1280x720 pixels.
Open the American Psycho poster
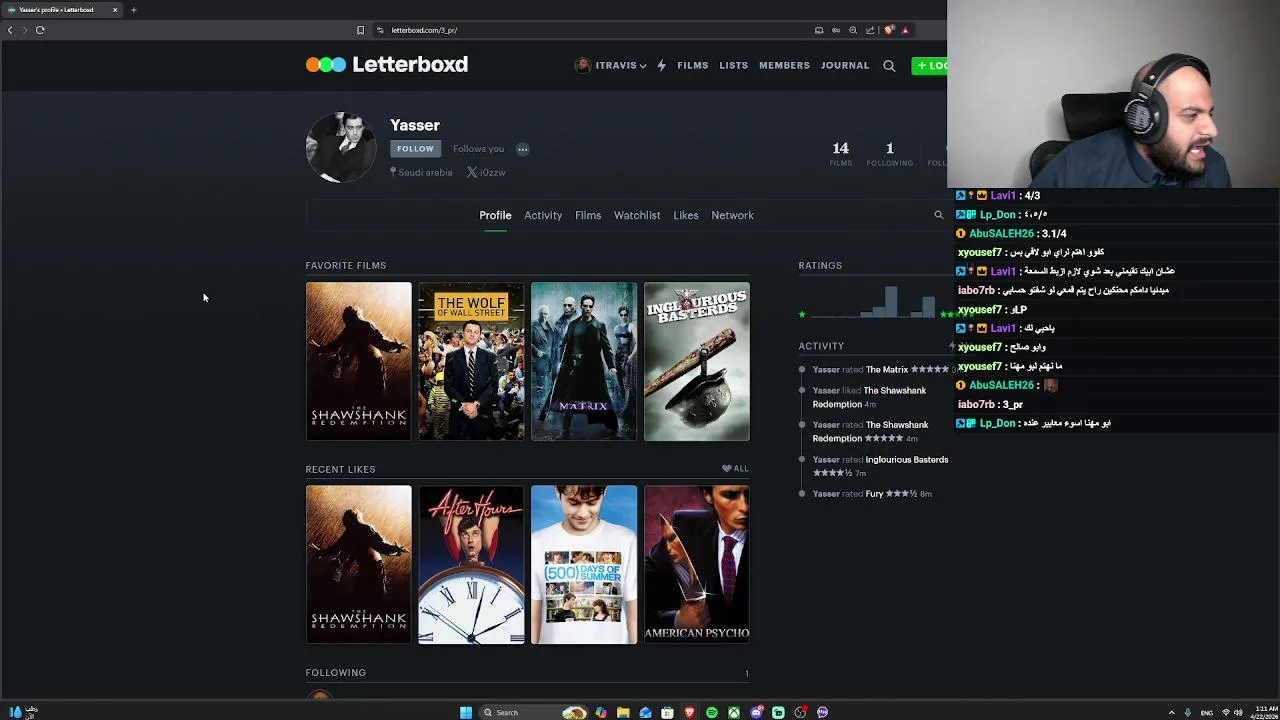(697, 565)
